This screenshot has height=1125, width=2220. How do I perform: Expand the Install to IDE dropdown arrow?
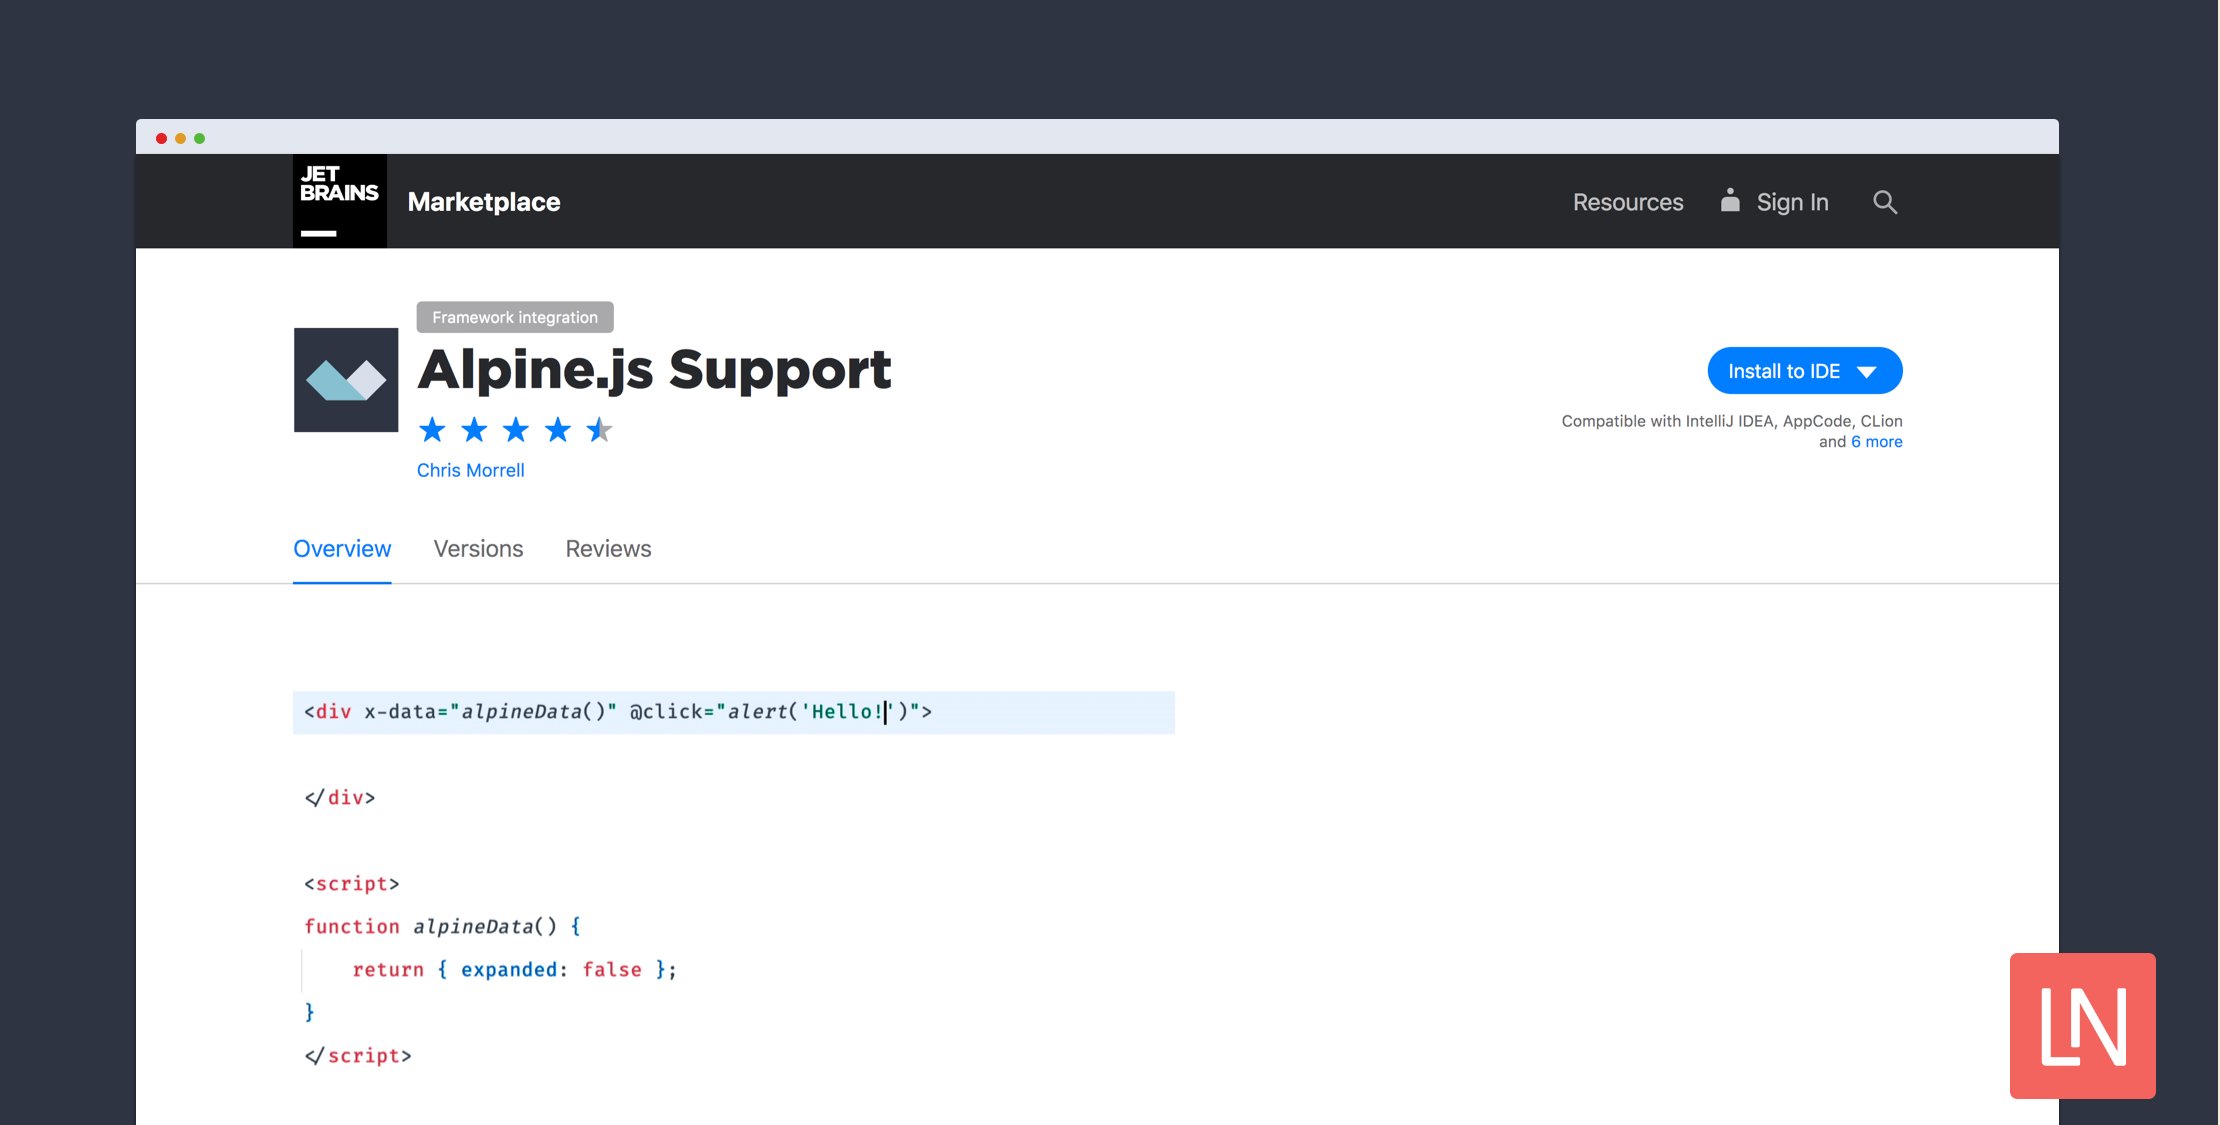1866,372
